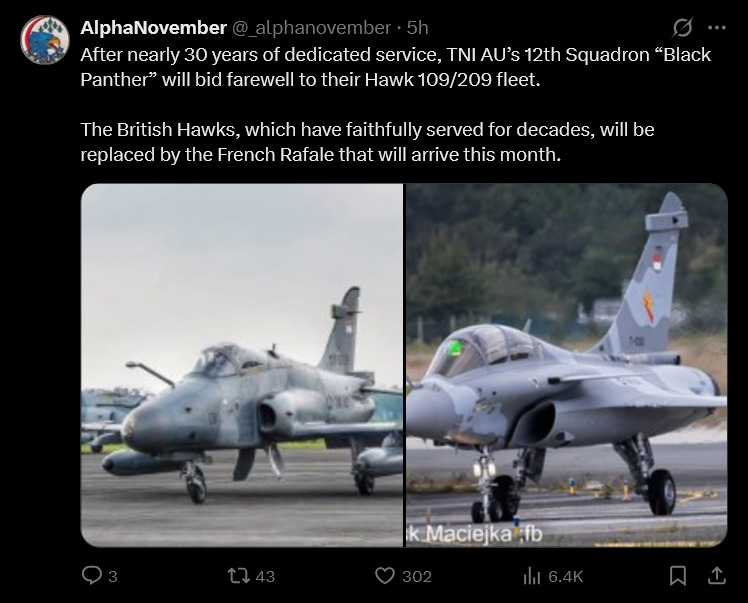748x603 pixels.
Task: Click the paragraph mentioning the French Rafale
Action: pos(367,143)
